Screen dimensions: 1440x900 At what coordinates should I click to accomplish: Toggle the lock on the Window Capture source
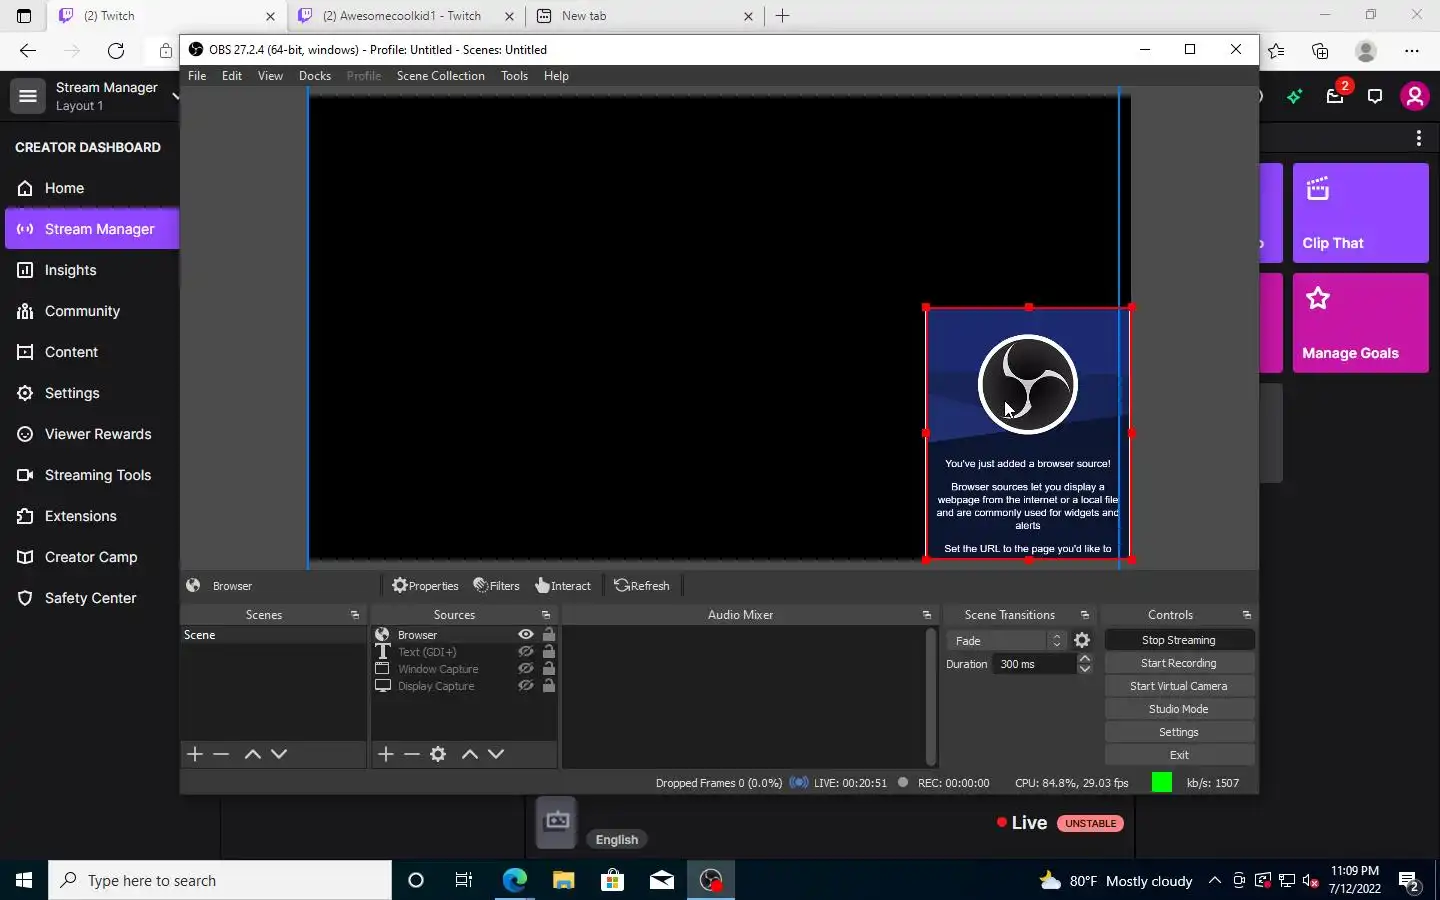coord(548,668)
